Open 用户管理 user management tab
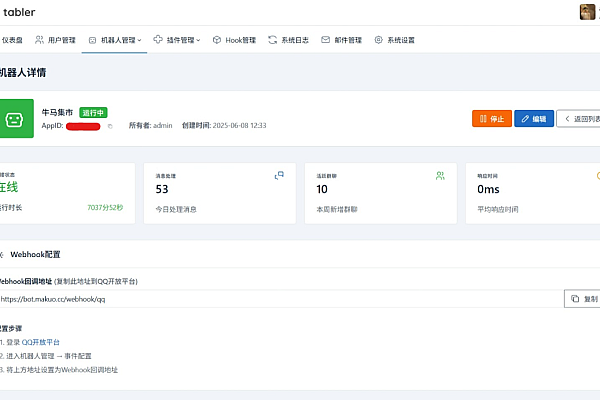 point(55,40)
